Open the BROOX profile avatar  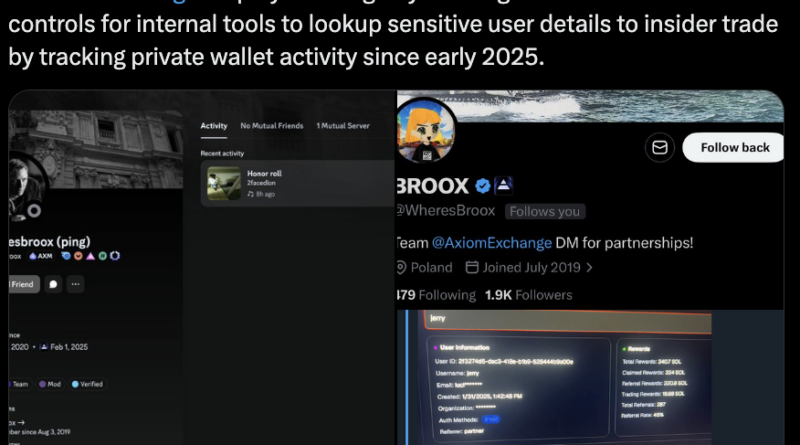pos(425,132)
